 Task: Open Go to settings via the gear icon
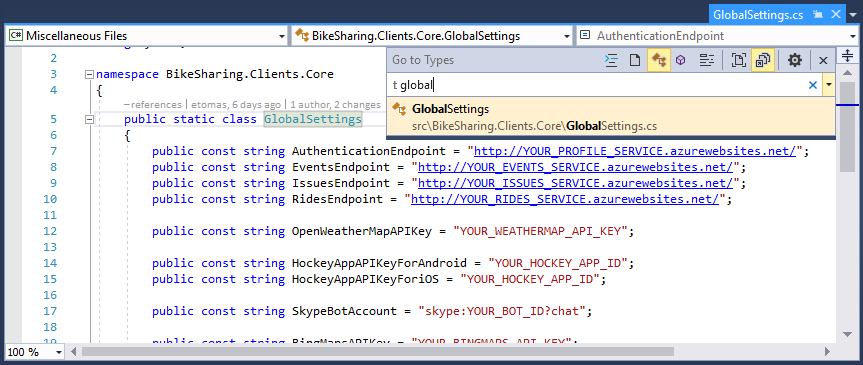click(795, 61)
